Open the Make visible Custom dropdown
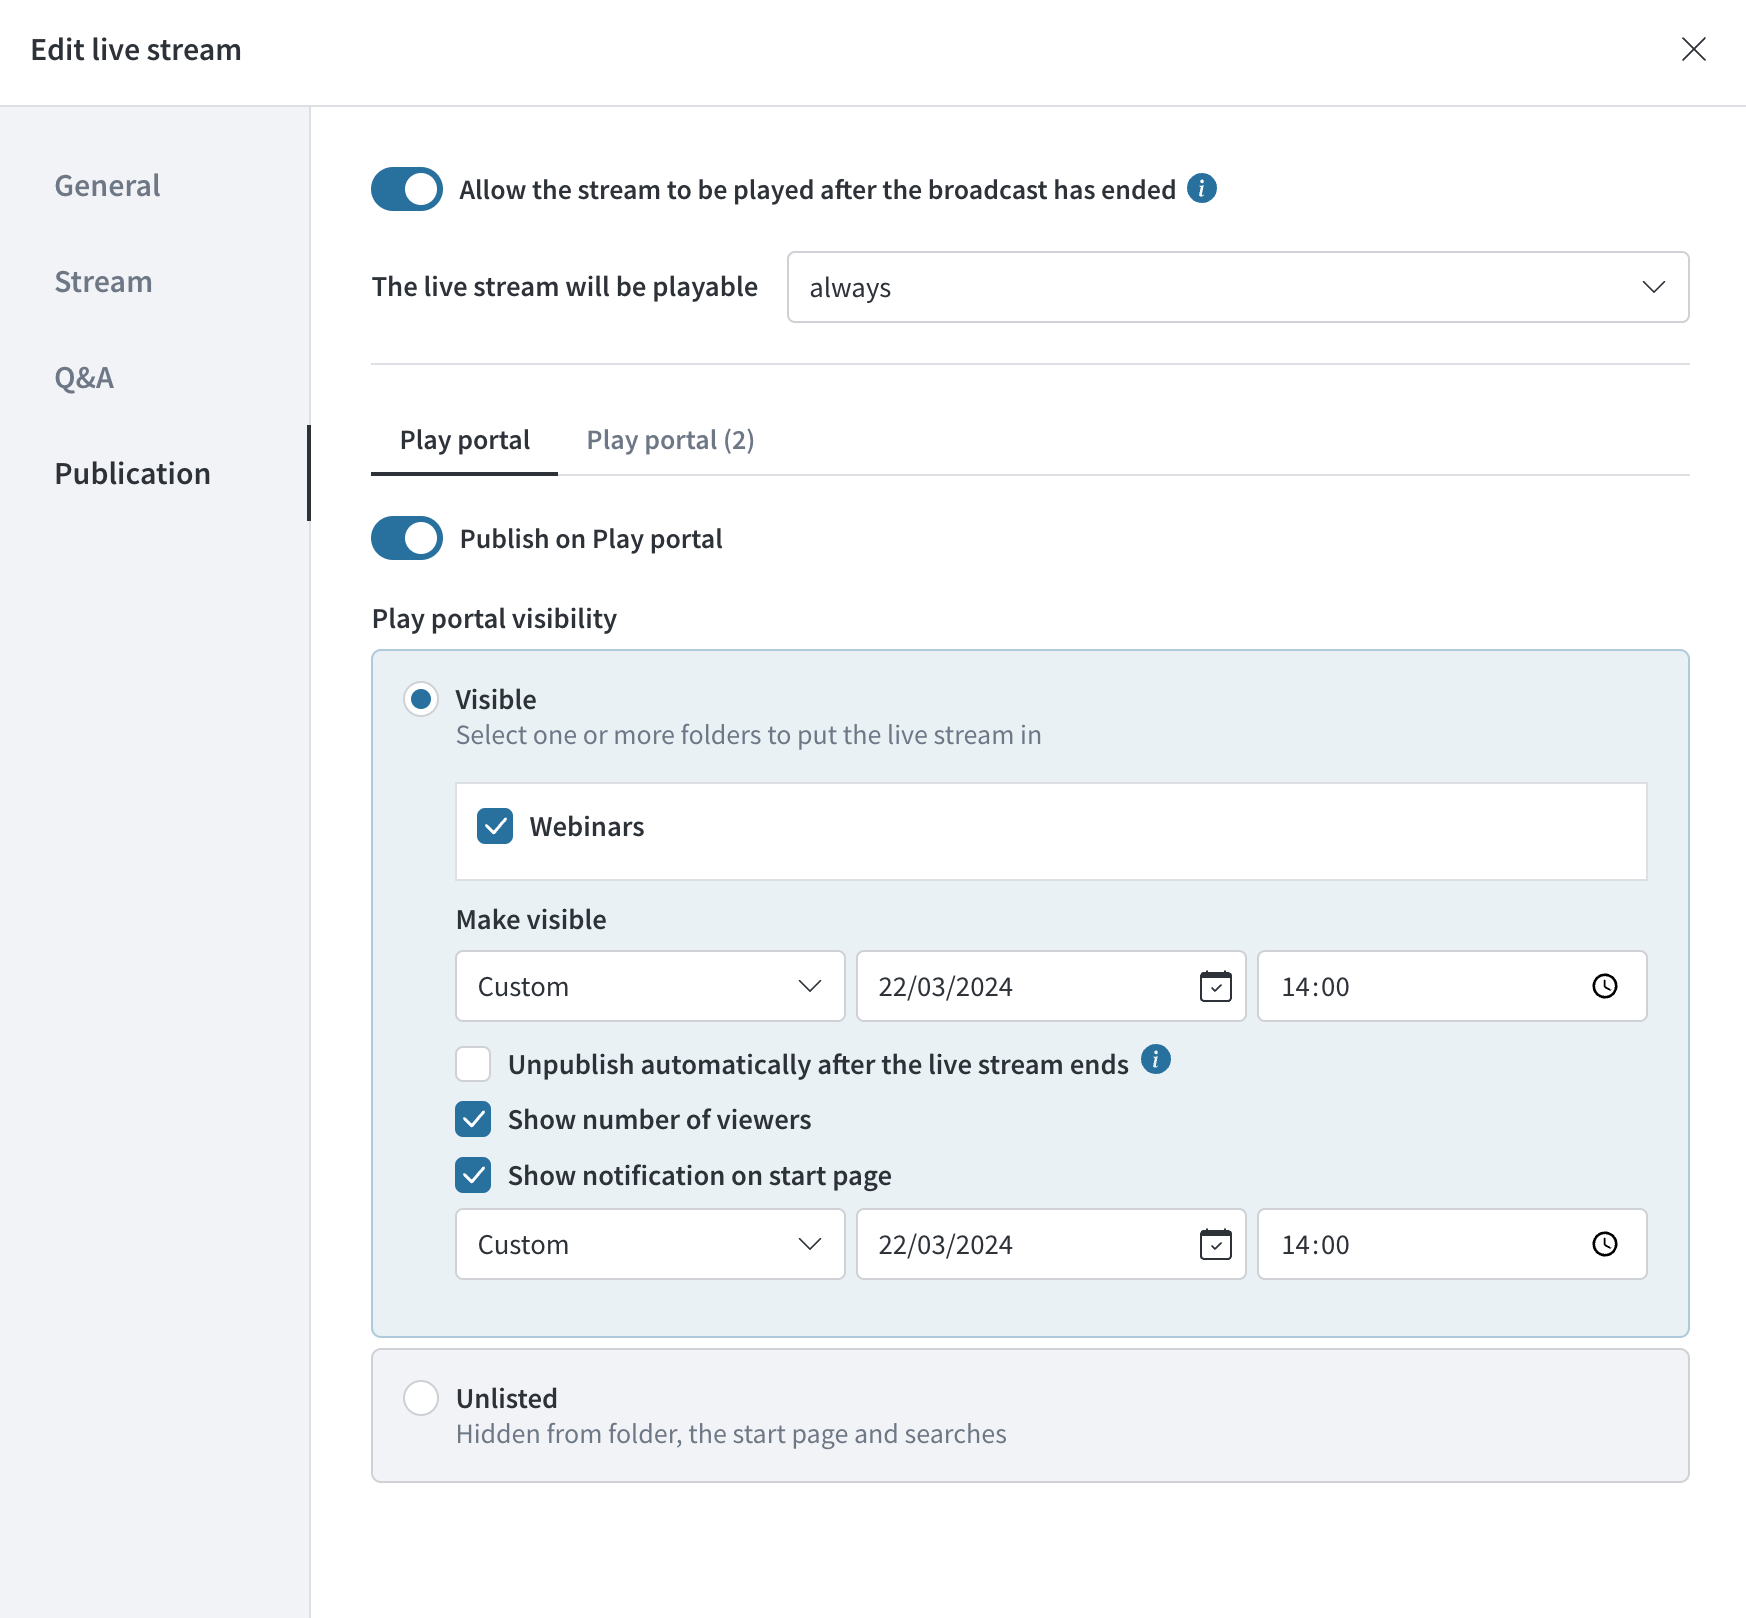Screen dimensions: 1746x1618 tap(650, 986)
